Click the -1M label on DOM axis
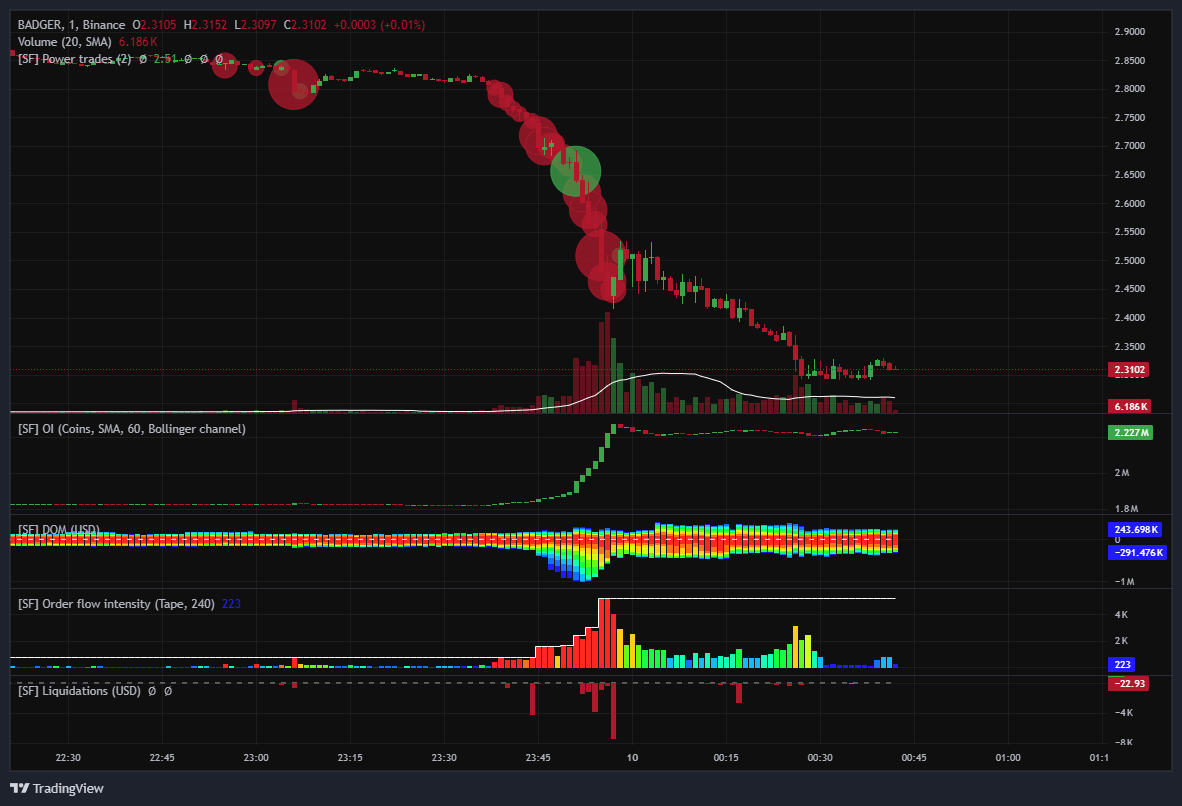 (x=1125, y=581)
